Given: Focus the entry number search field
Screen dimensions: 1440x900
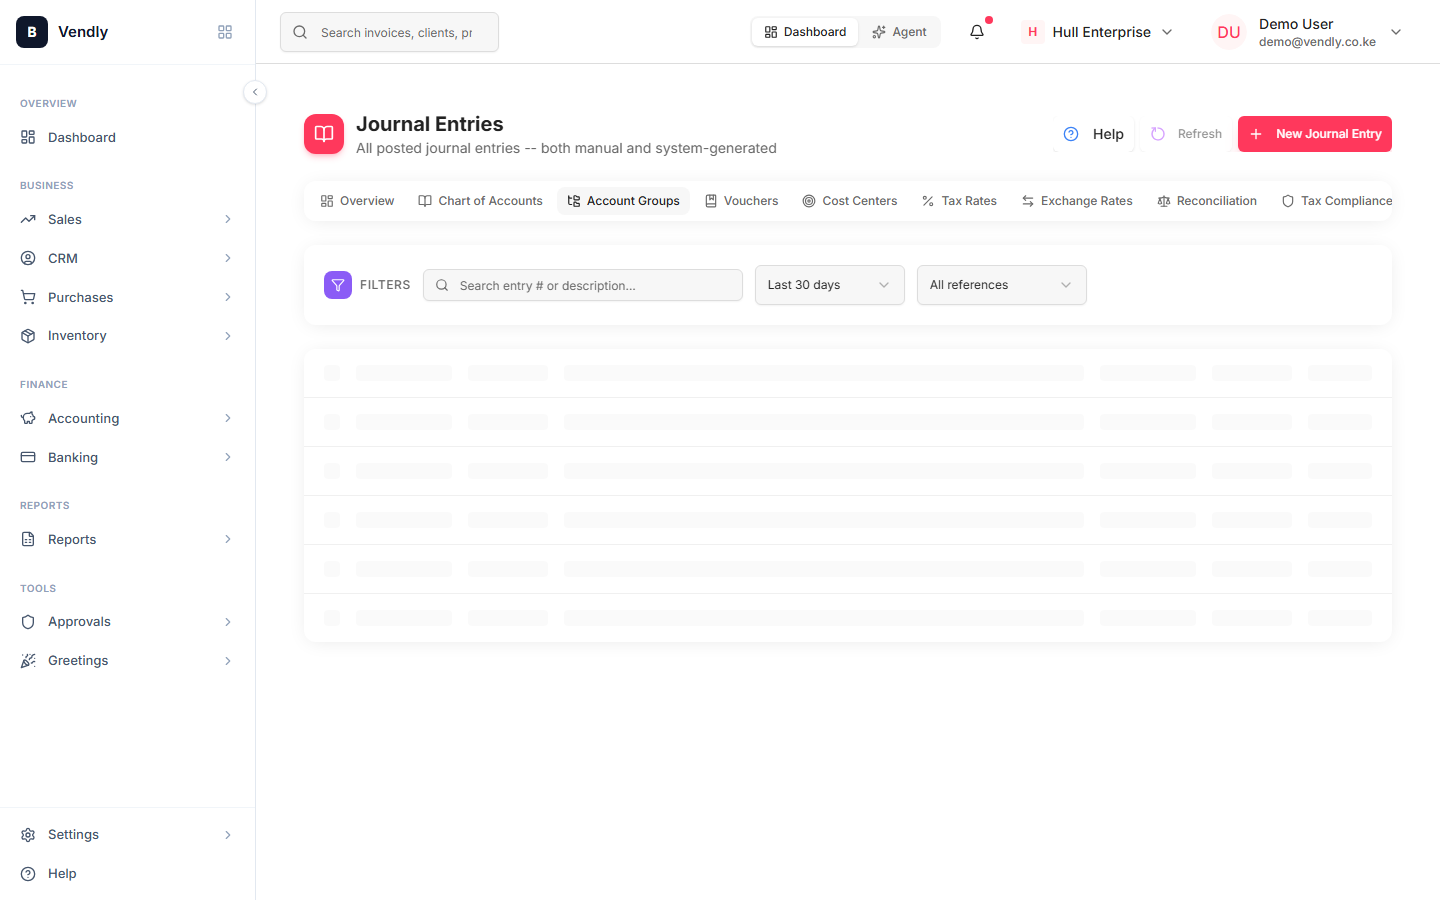Looking at the screenshot, I should (583, 285).
